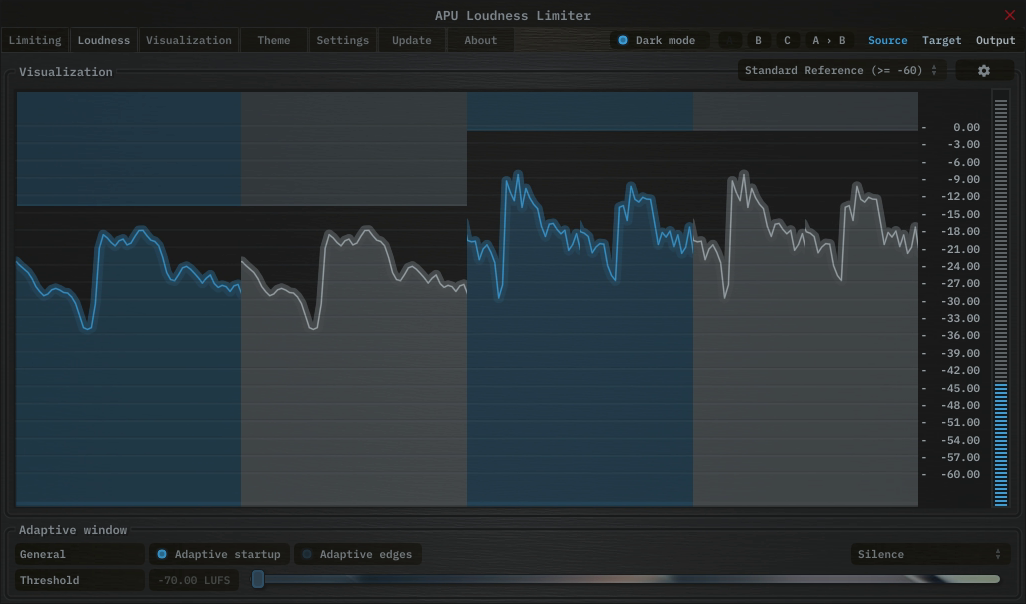Screen dimensions: 1026x604
Task: Click the Threshold slider handle
Action: point(258,579)
